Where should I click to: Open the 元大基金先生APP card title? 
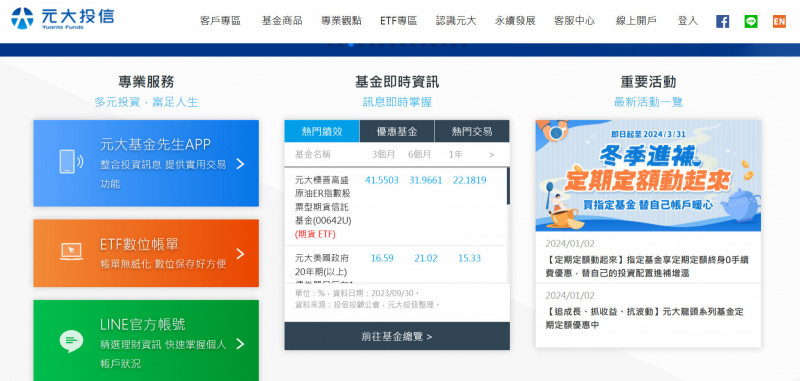pos(155,145)
